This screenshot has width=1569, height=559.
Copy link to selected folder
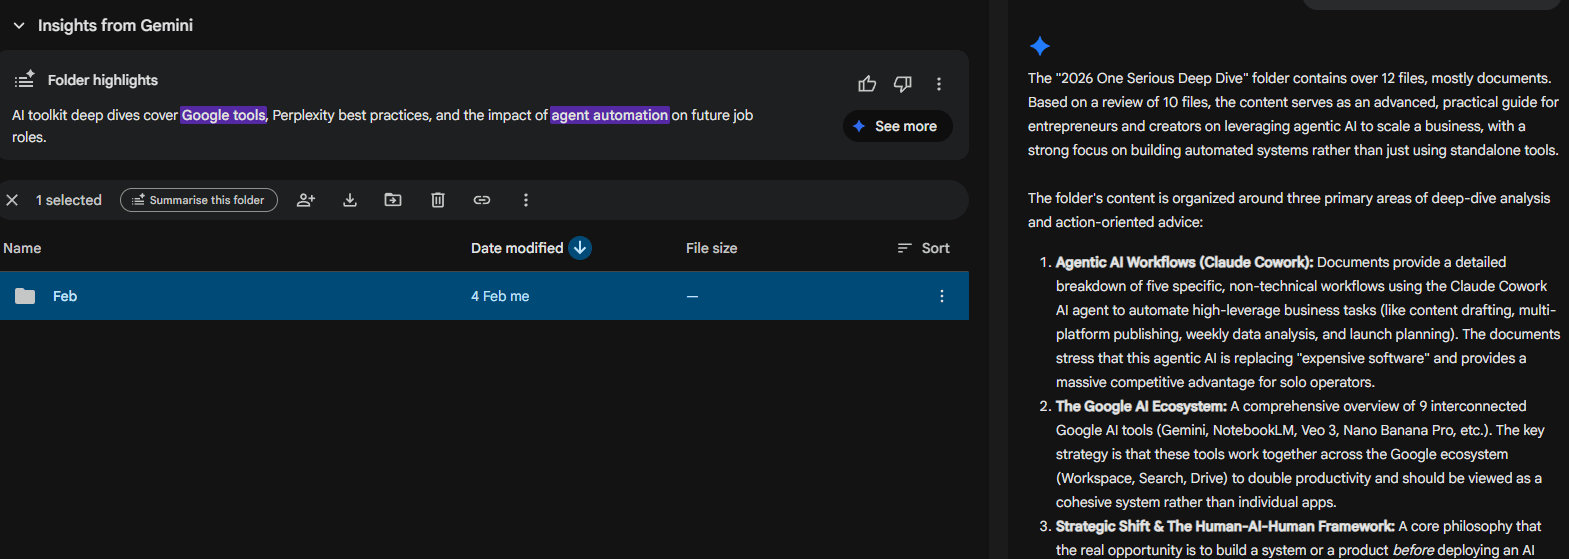[481, 200]
